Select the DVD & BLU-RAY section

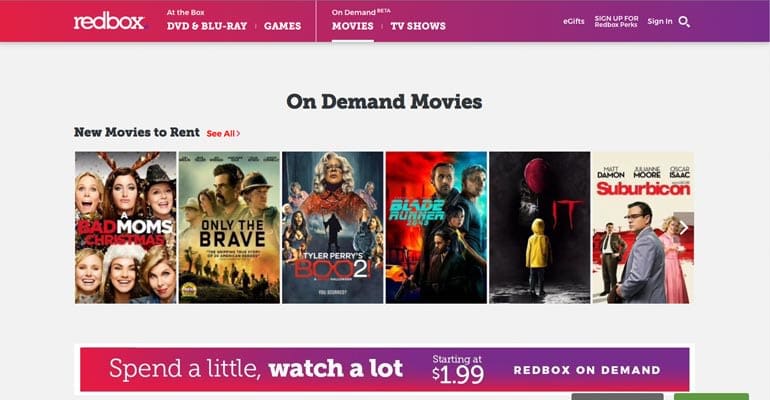coord(207,26)
